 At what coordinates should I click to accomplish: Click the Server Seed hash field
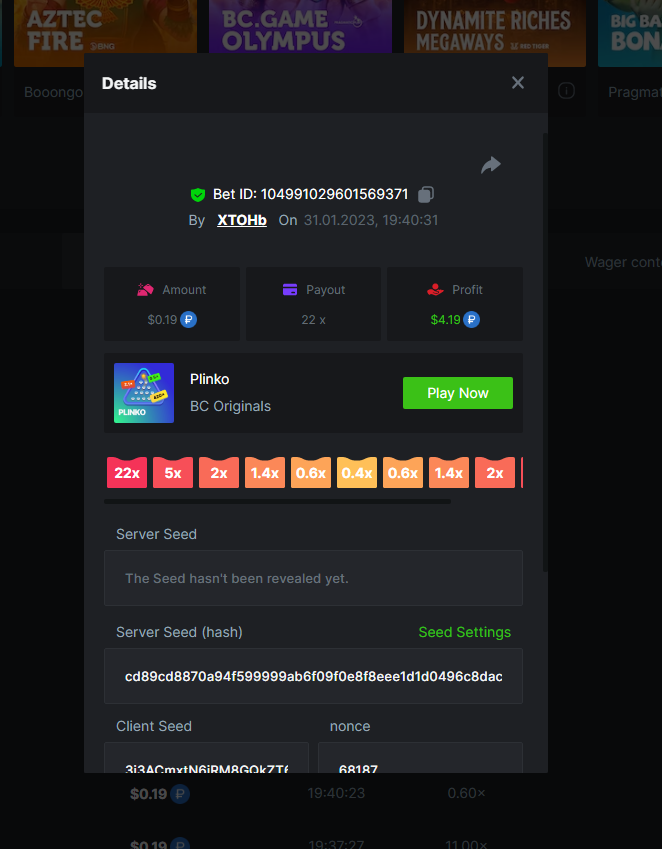tap(313, 676)
